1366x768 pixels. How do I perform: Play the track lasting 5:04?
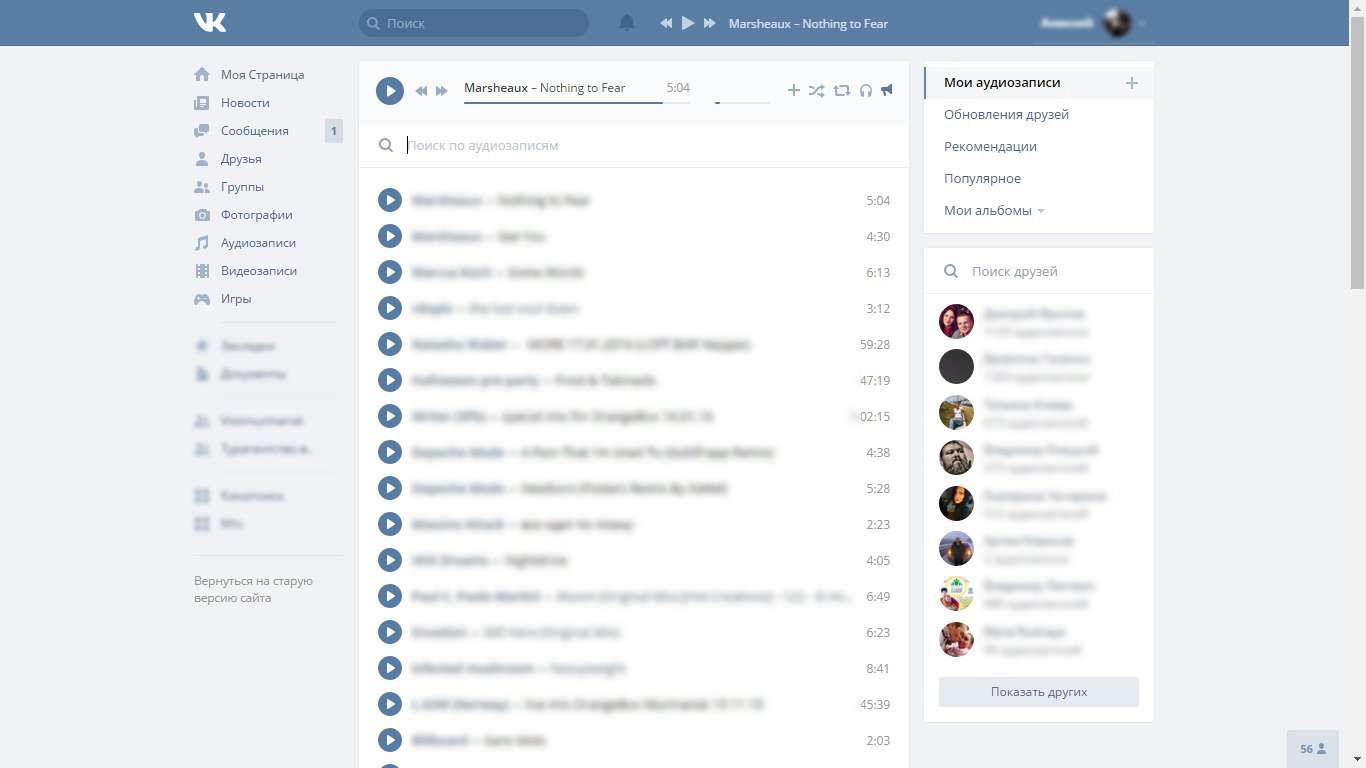click(x=390, y=200)
